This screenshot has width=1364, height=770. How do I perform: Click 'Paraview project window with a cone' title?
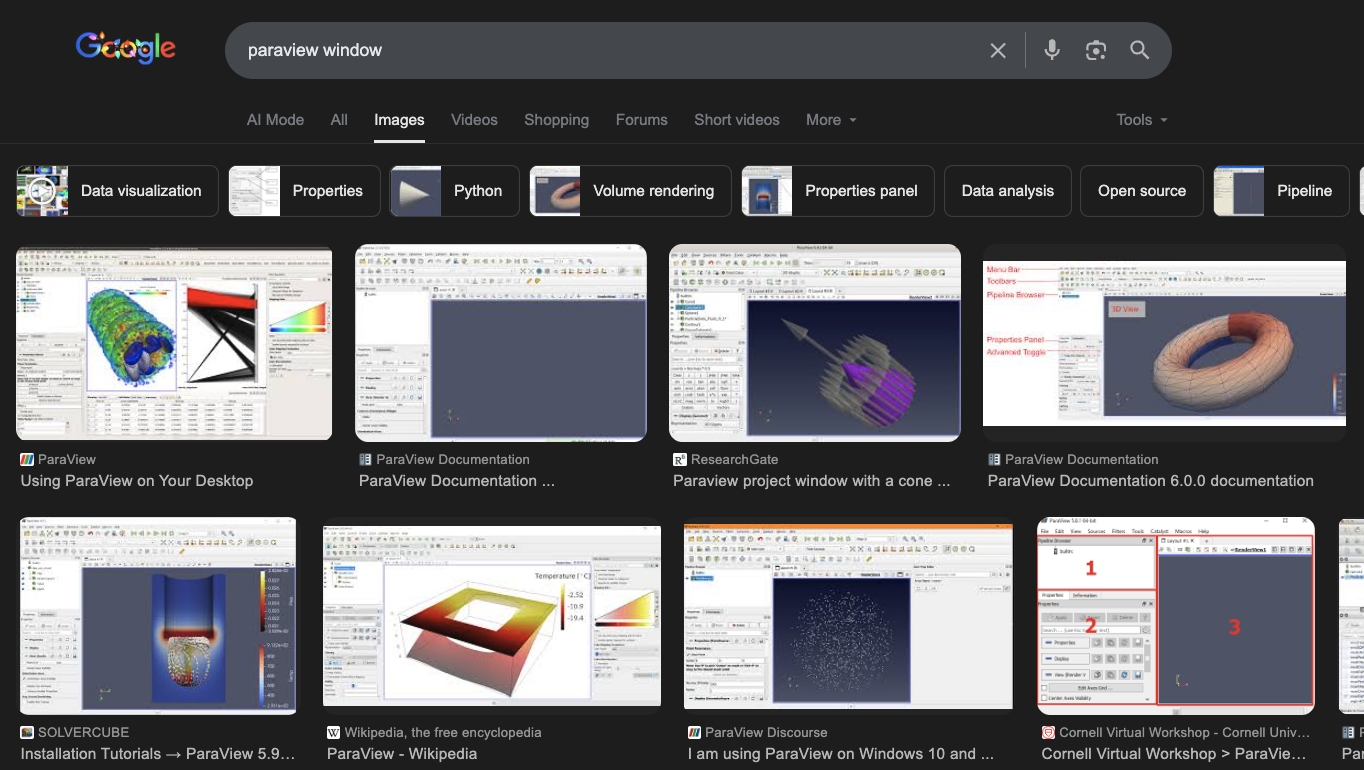pos(811,481)
